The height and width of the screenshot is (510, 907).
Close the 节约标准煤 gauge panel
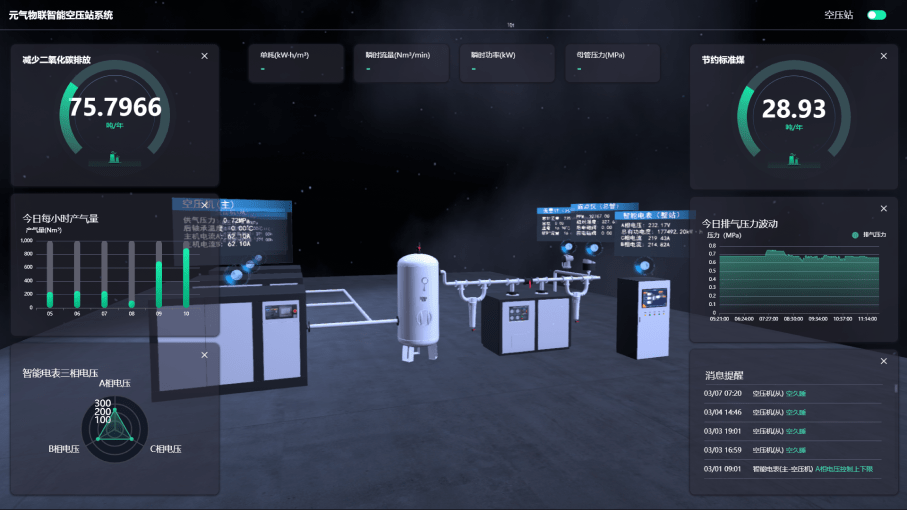883,56
